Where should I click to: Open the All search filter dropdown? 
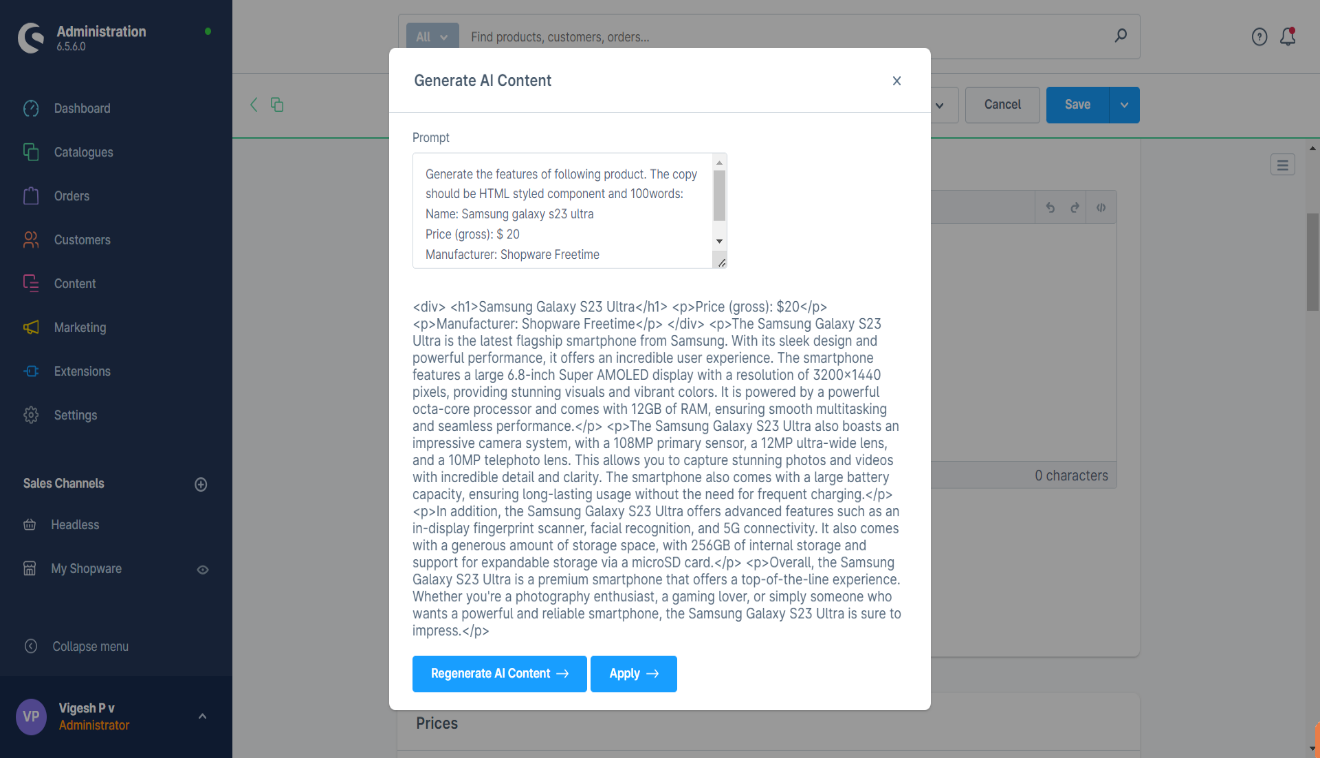tap(432, 37)
